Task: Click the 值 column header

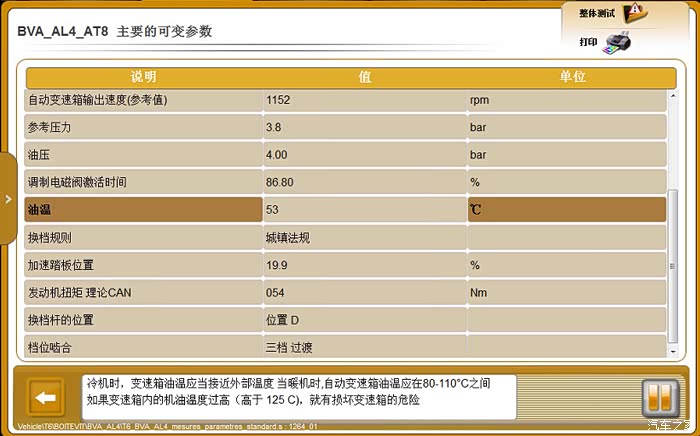Action: point(365,77)
